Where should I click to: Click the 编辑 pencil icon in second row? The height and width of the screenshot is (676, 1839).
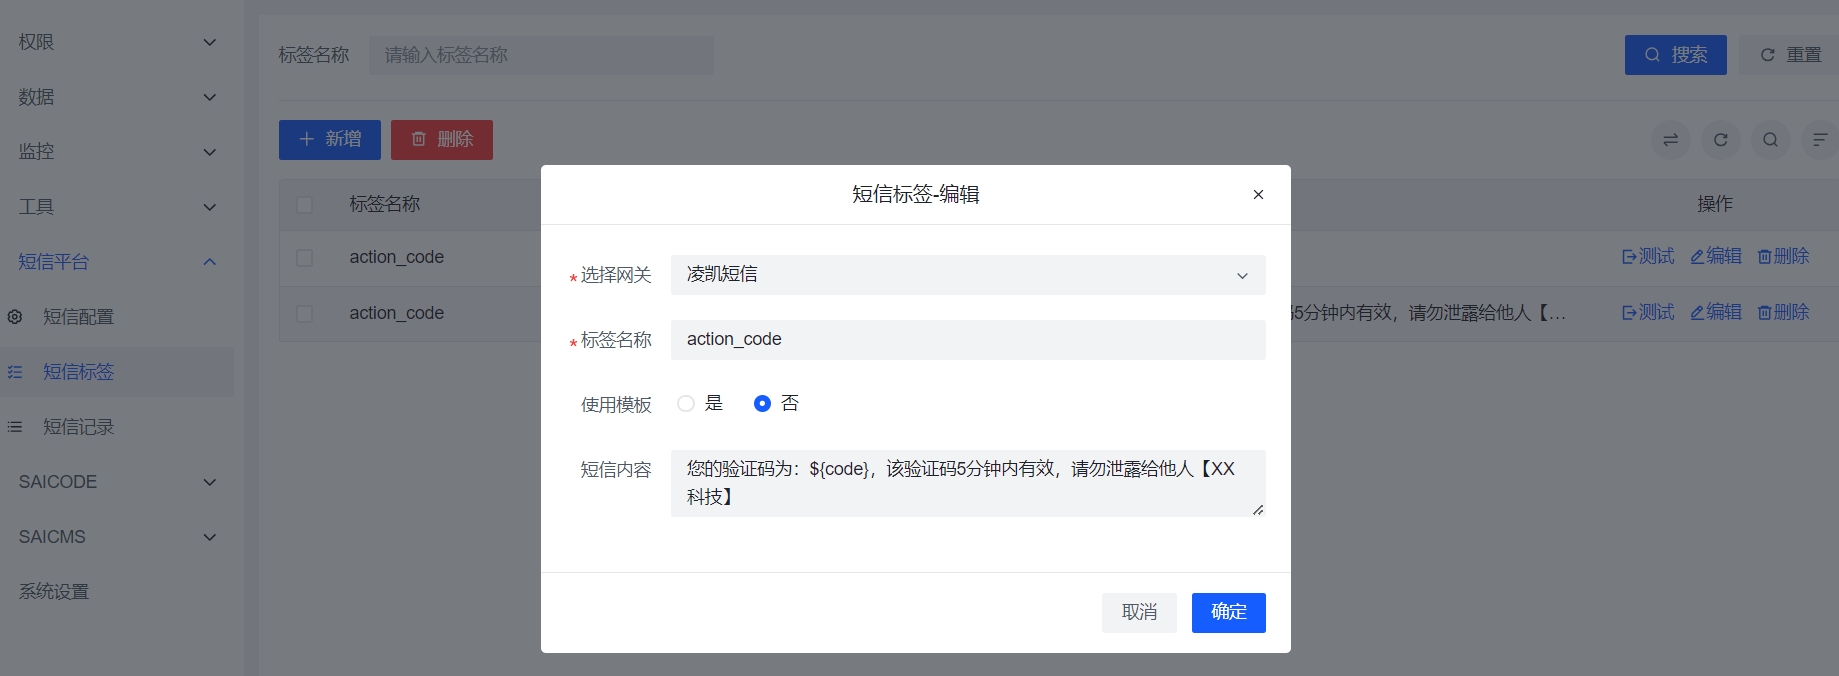1697,313
